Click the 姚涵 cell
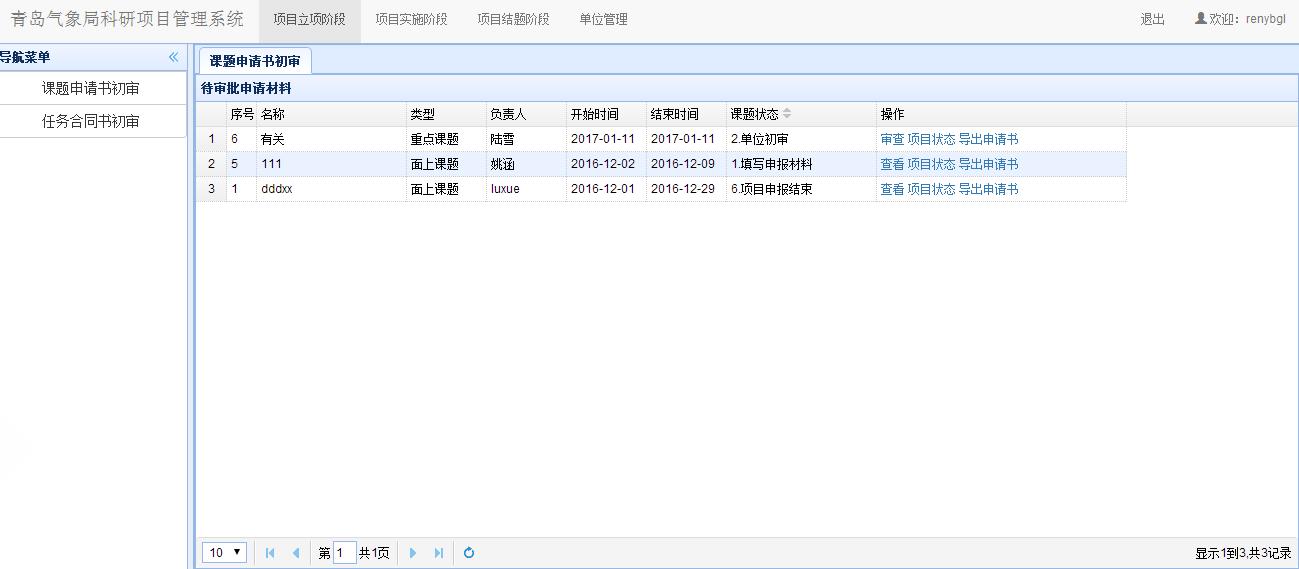The height and width of the screenshot is (569, 1299). [527, 164]
